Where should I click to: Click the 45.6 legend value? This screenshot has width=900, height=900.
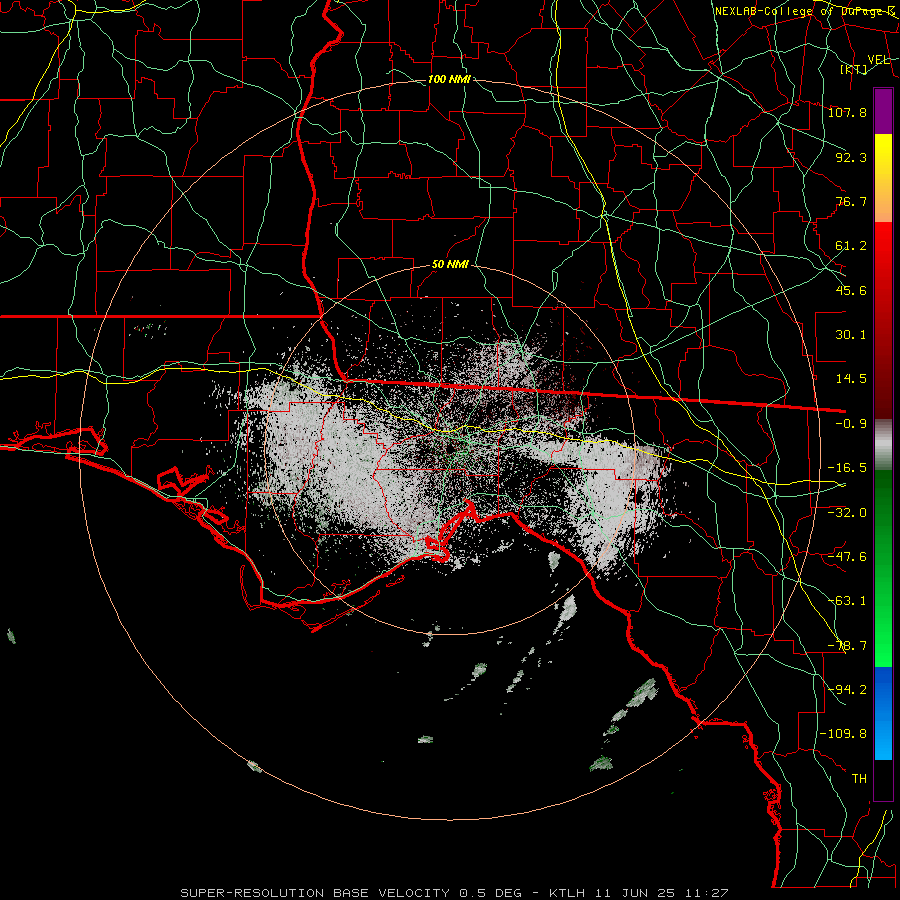coord(851,290)
